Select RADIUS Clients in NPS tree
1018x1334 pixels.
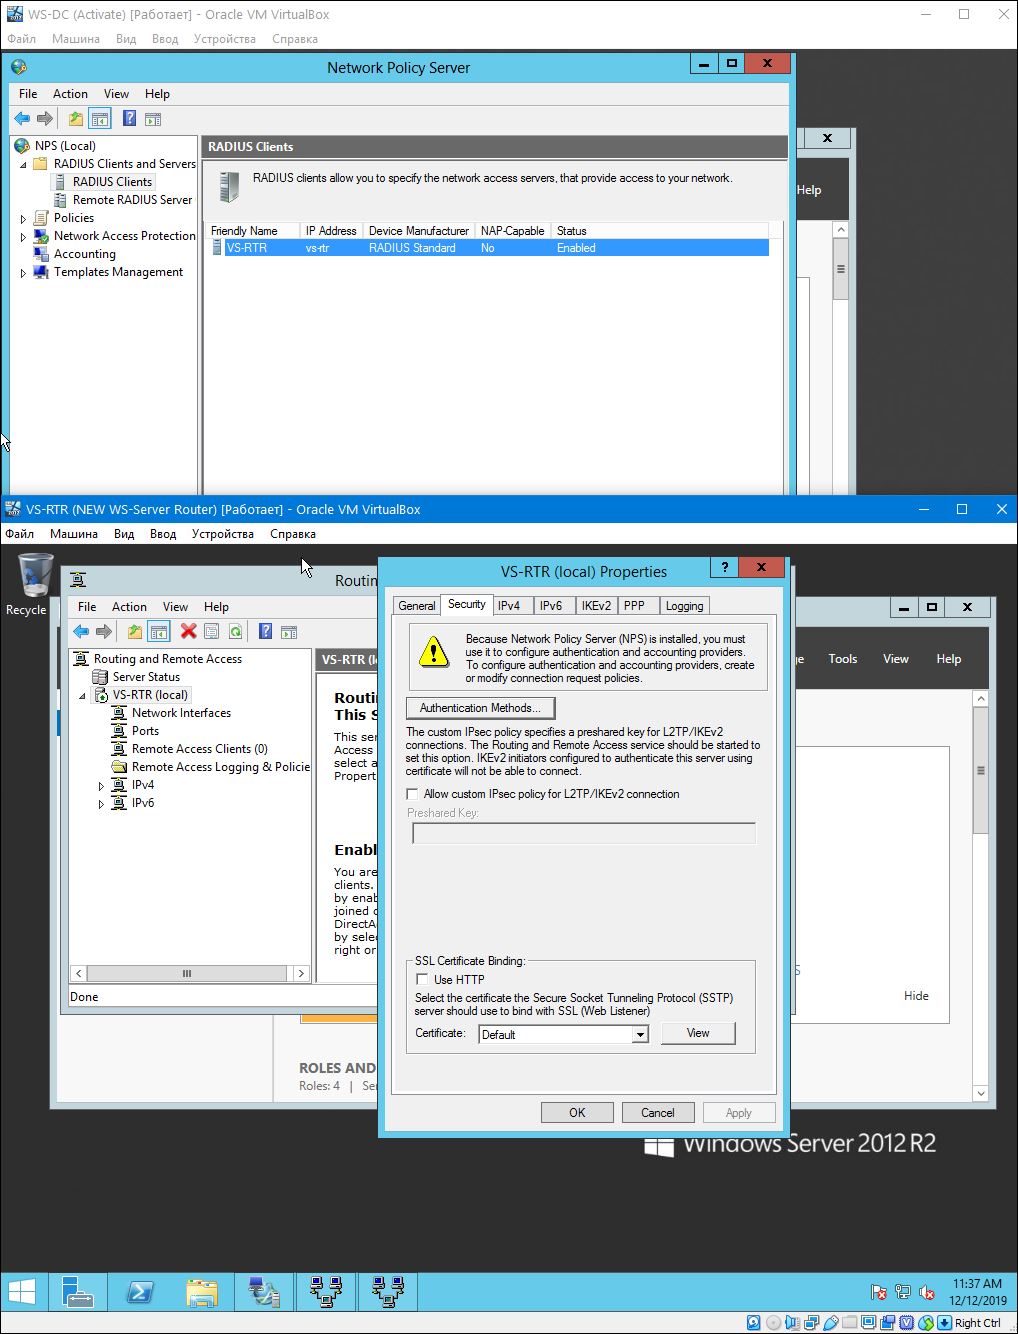tap(112, 182)
